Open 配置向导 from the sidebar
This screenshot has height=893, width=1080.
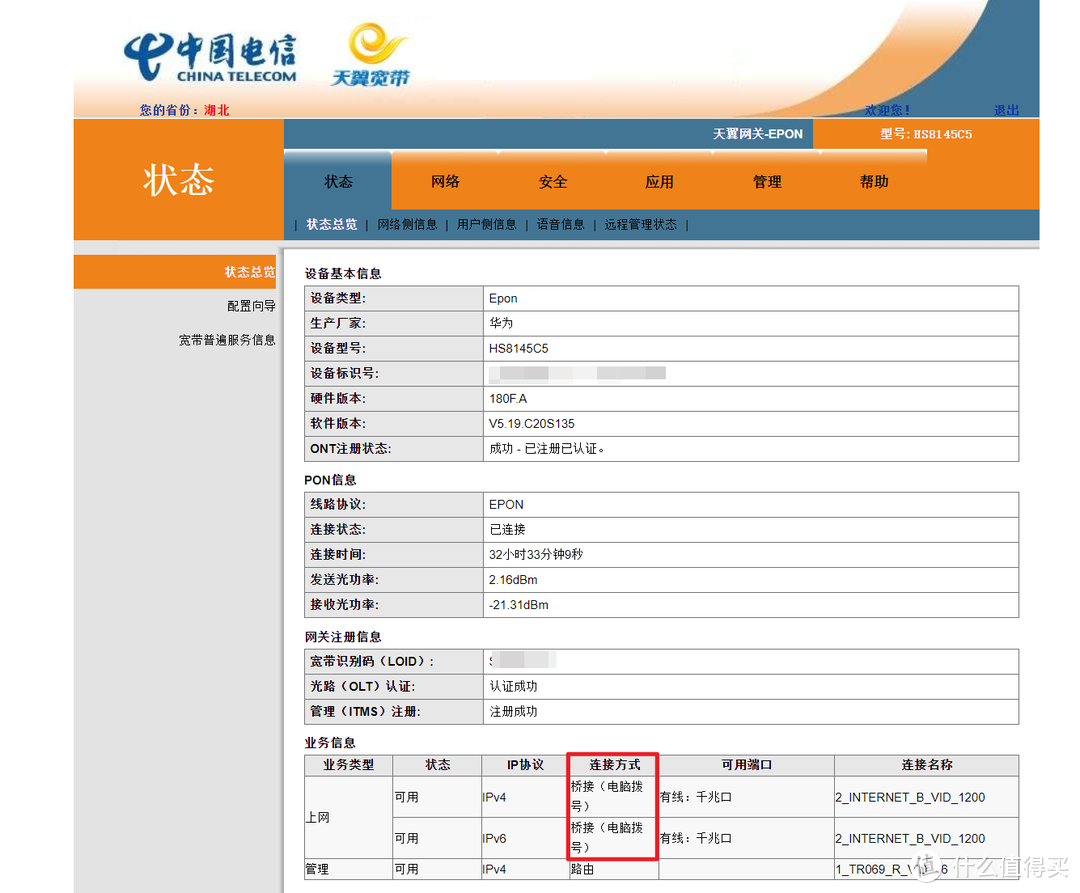point(251,305)
